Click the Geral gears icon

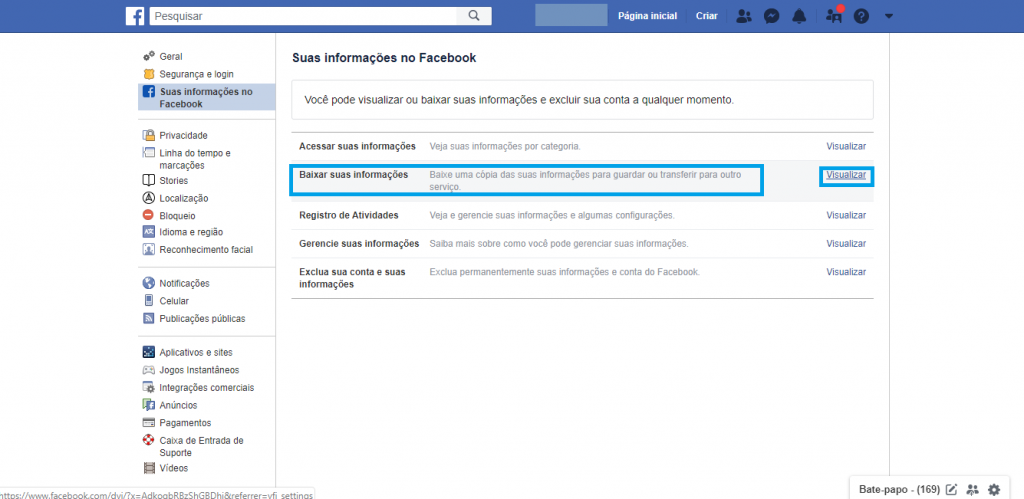tap(149, 56)
